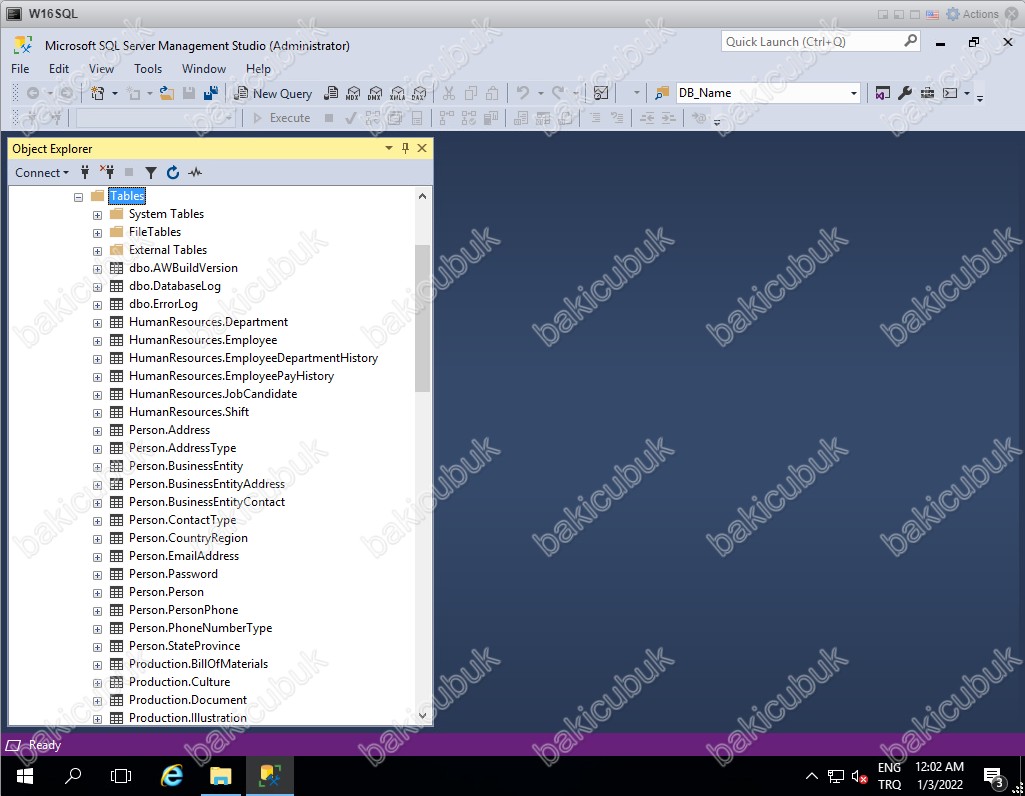Open the DB_Name find combo box dropdown
1025x796 pixels.
pyautogui.click(x=853, y=93)
